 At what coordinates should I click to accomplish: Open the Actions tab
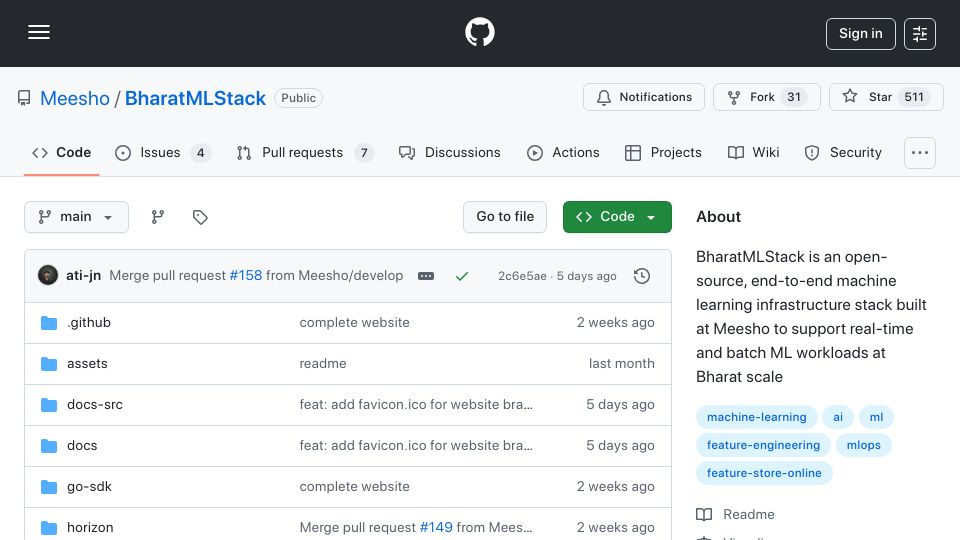[563, 152]
